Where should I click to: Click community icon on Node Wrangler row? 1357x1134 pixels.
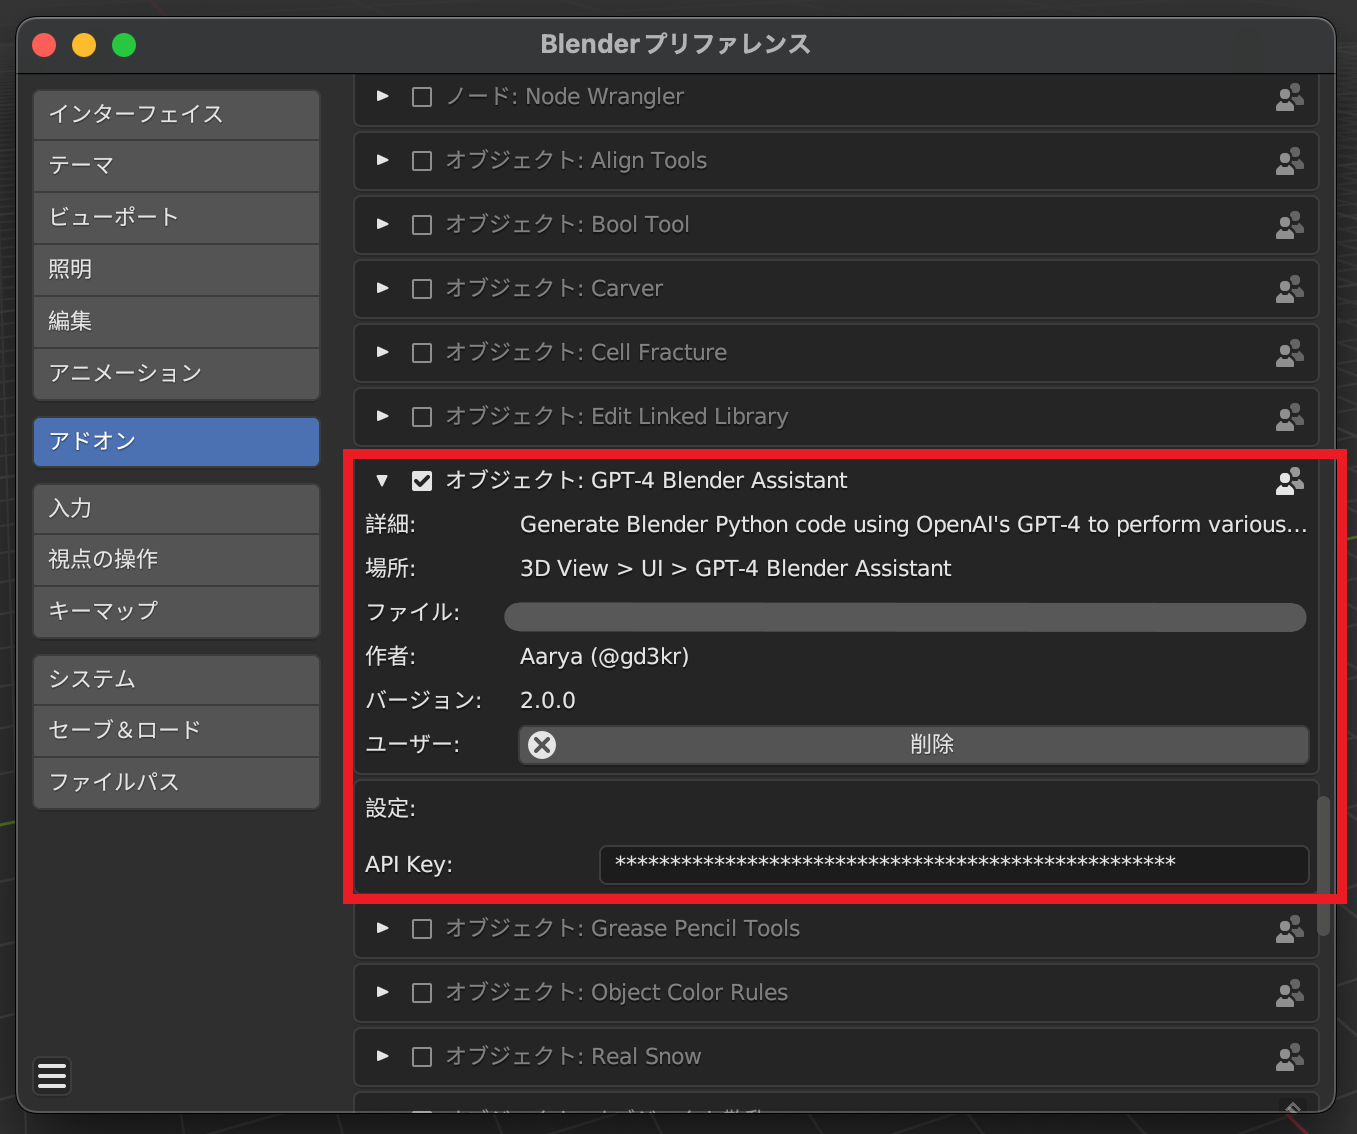pos(1289,97)
